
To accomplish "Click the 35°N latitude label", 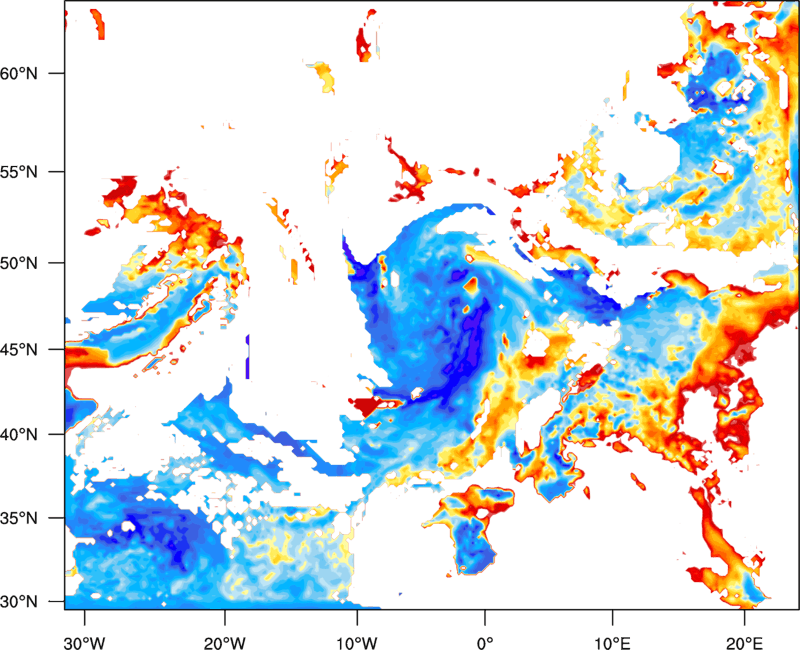I will tap(19, 518).
